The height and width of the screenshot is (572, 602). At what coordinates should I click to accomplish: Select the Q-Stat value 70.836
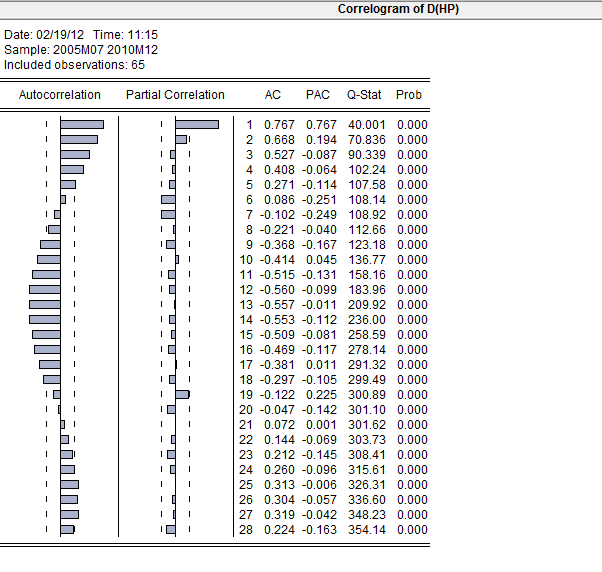(367, 140)
